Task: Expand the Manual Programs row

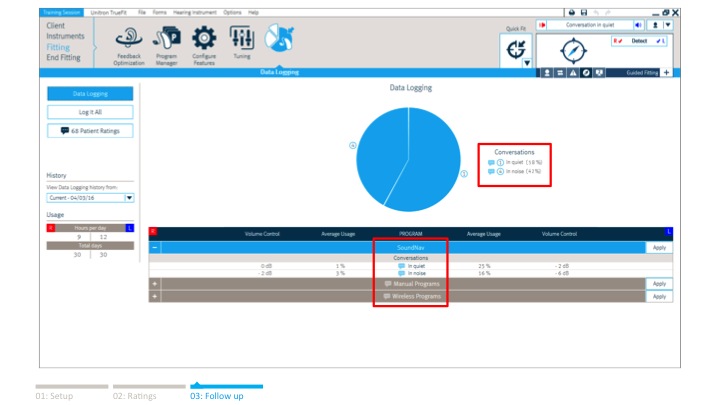Action: pyautogui.click(x=155, y=284)
